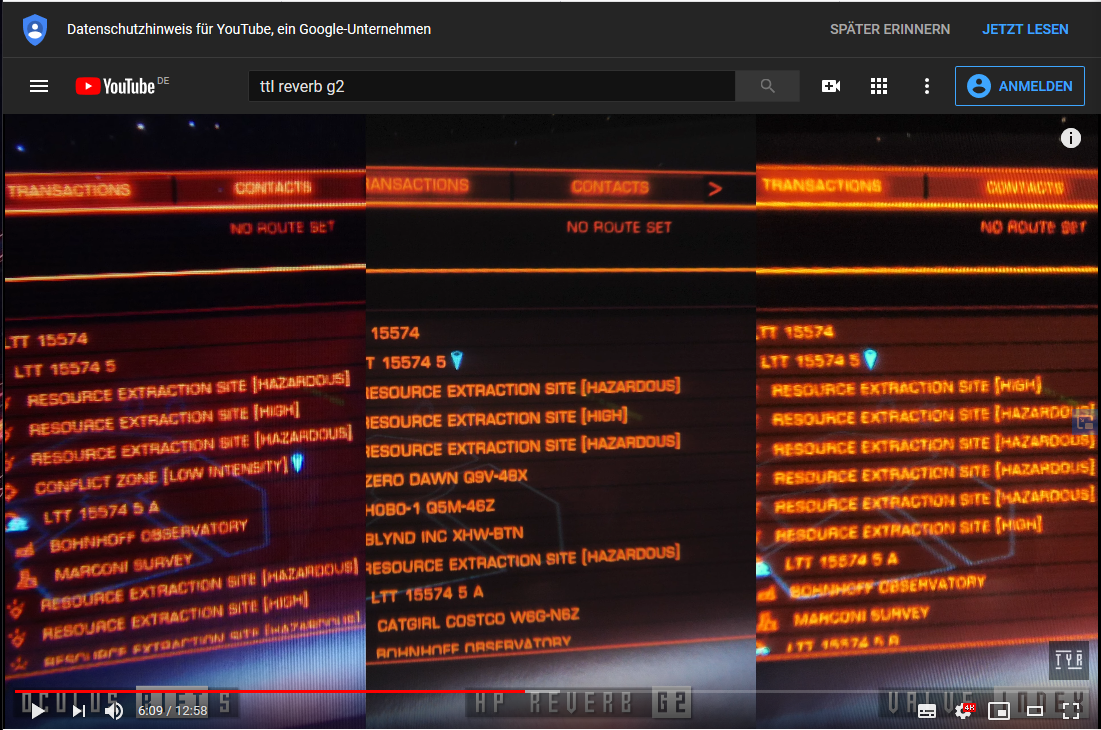This screenshot has width=1101, height=730.
Task: Mute the video volume speaker icon
Action: coord(114,711)
